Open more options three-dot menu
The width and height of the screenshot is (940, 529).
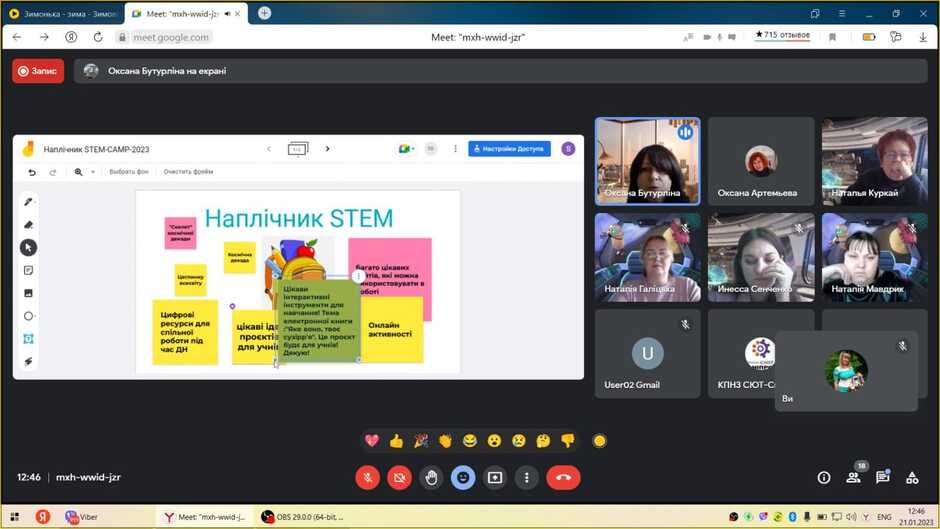pos(526,477)
